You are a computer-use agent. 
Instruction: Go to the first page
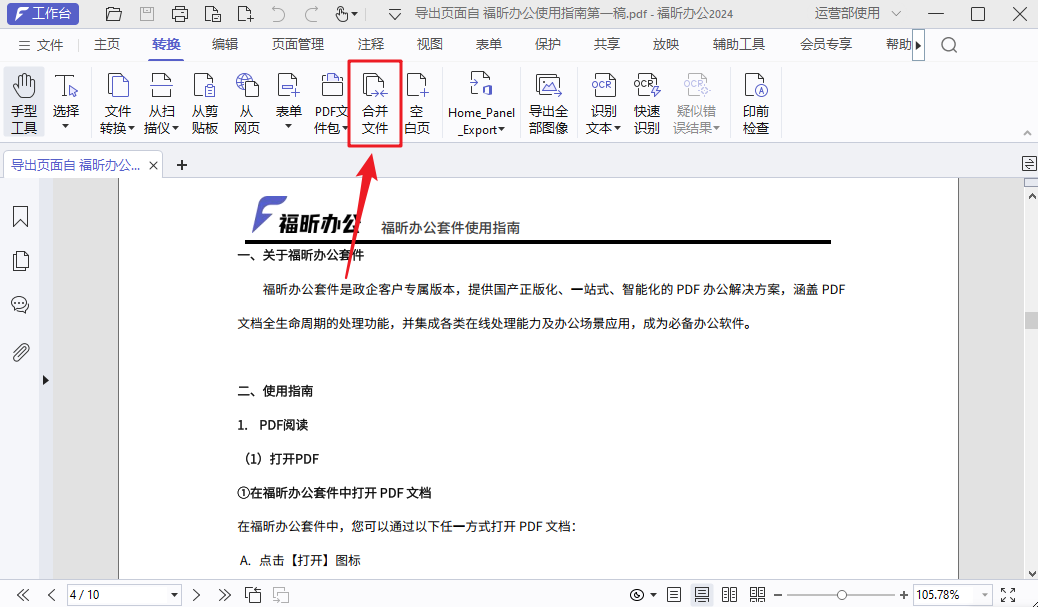[23, 595]
